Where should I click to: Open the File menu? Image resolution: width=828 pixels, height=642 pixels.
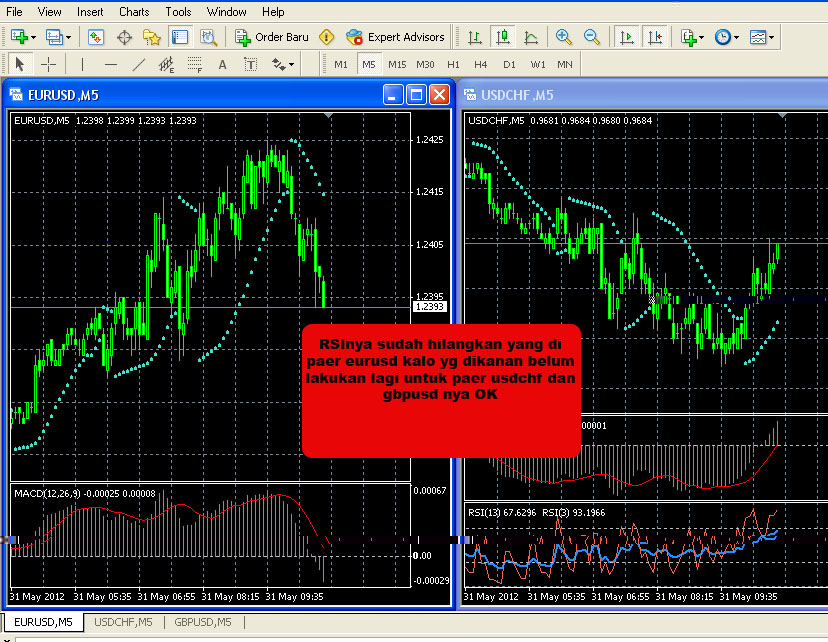tap(14, 12)
